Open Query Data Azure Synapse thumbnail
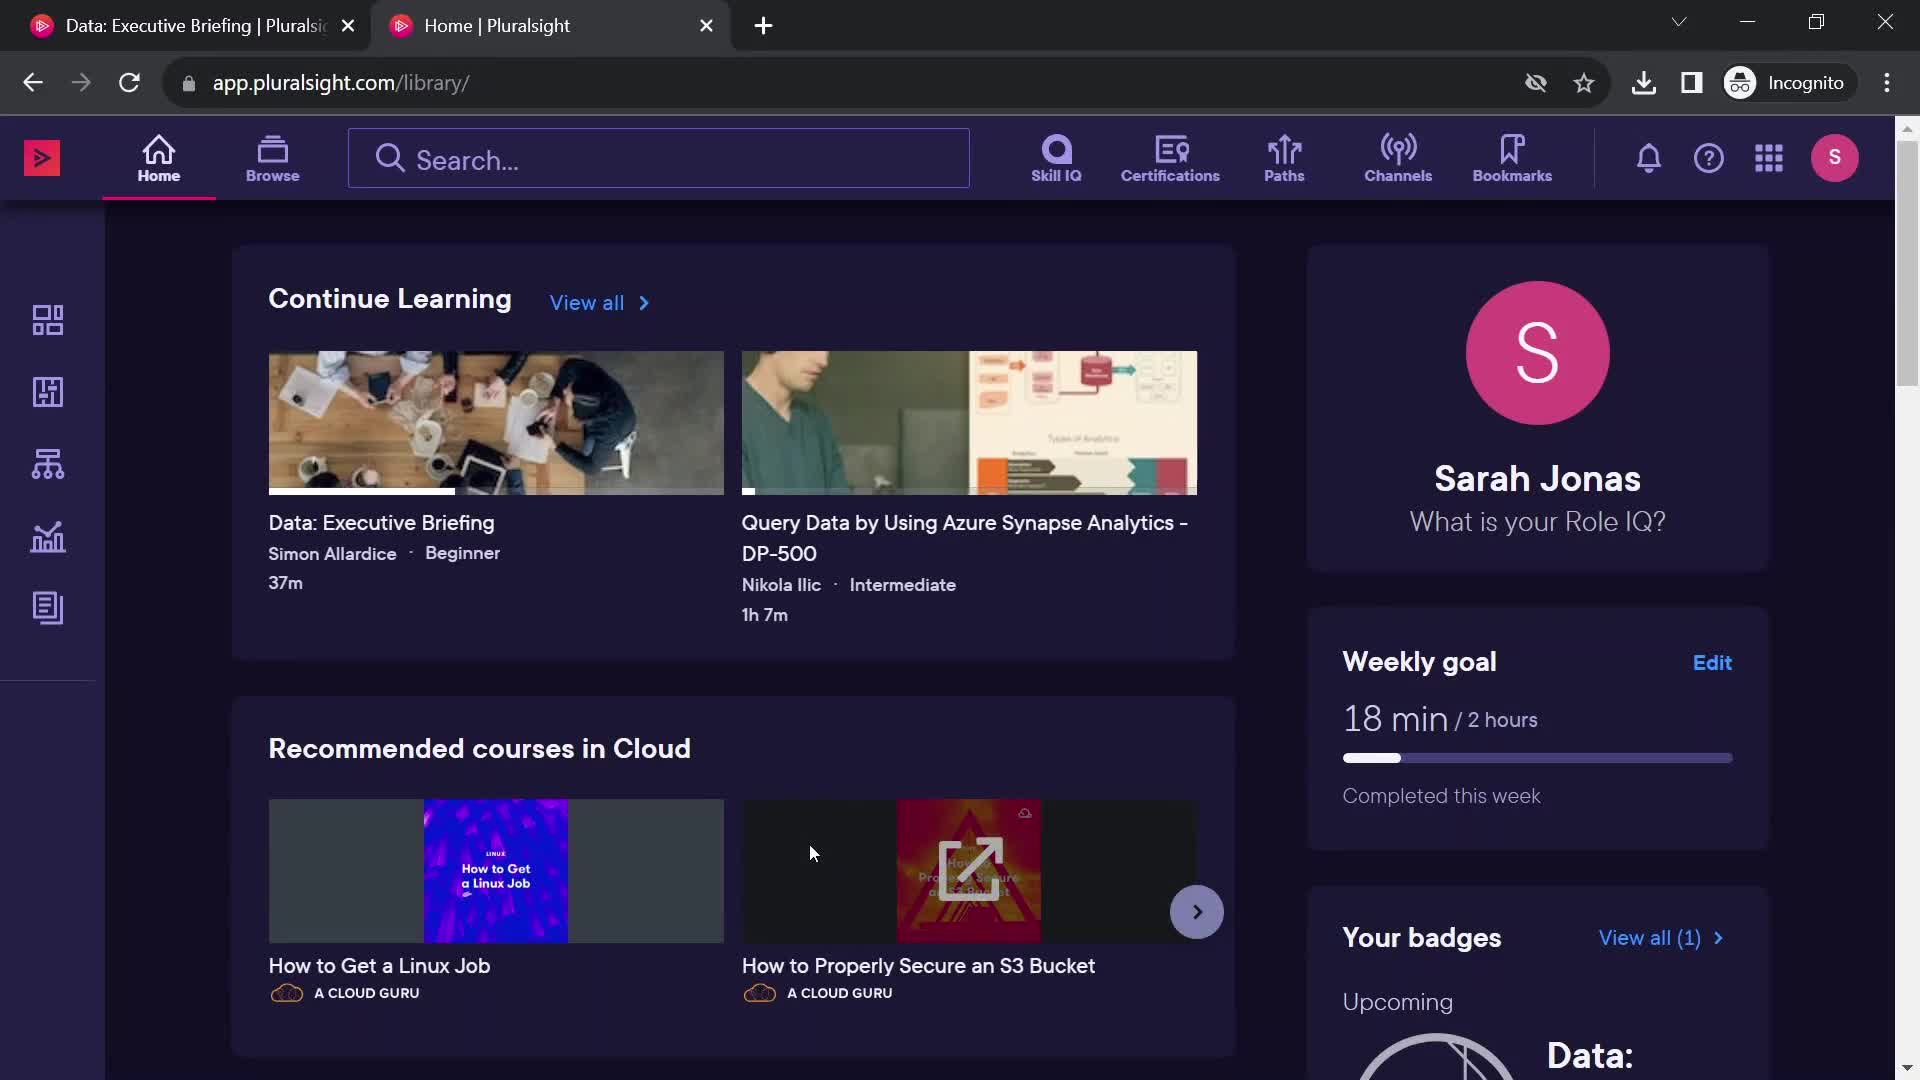1920x1080 pixels. click(969, 422)
